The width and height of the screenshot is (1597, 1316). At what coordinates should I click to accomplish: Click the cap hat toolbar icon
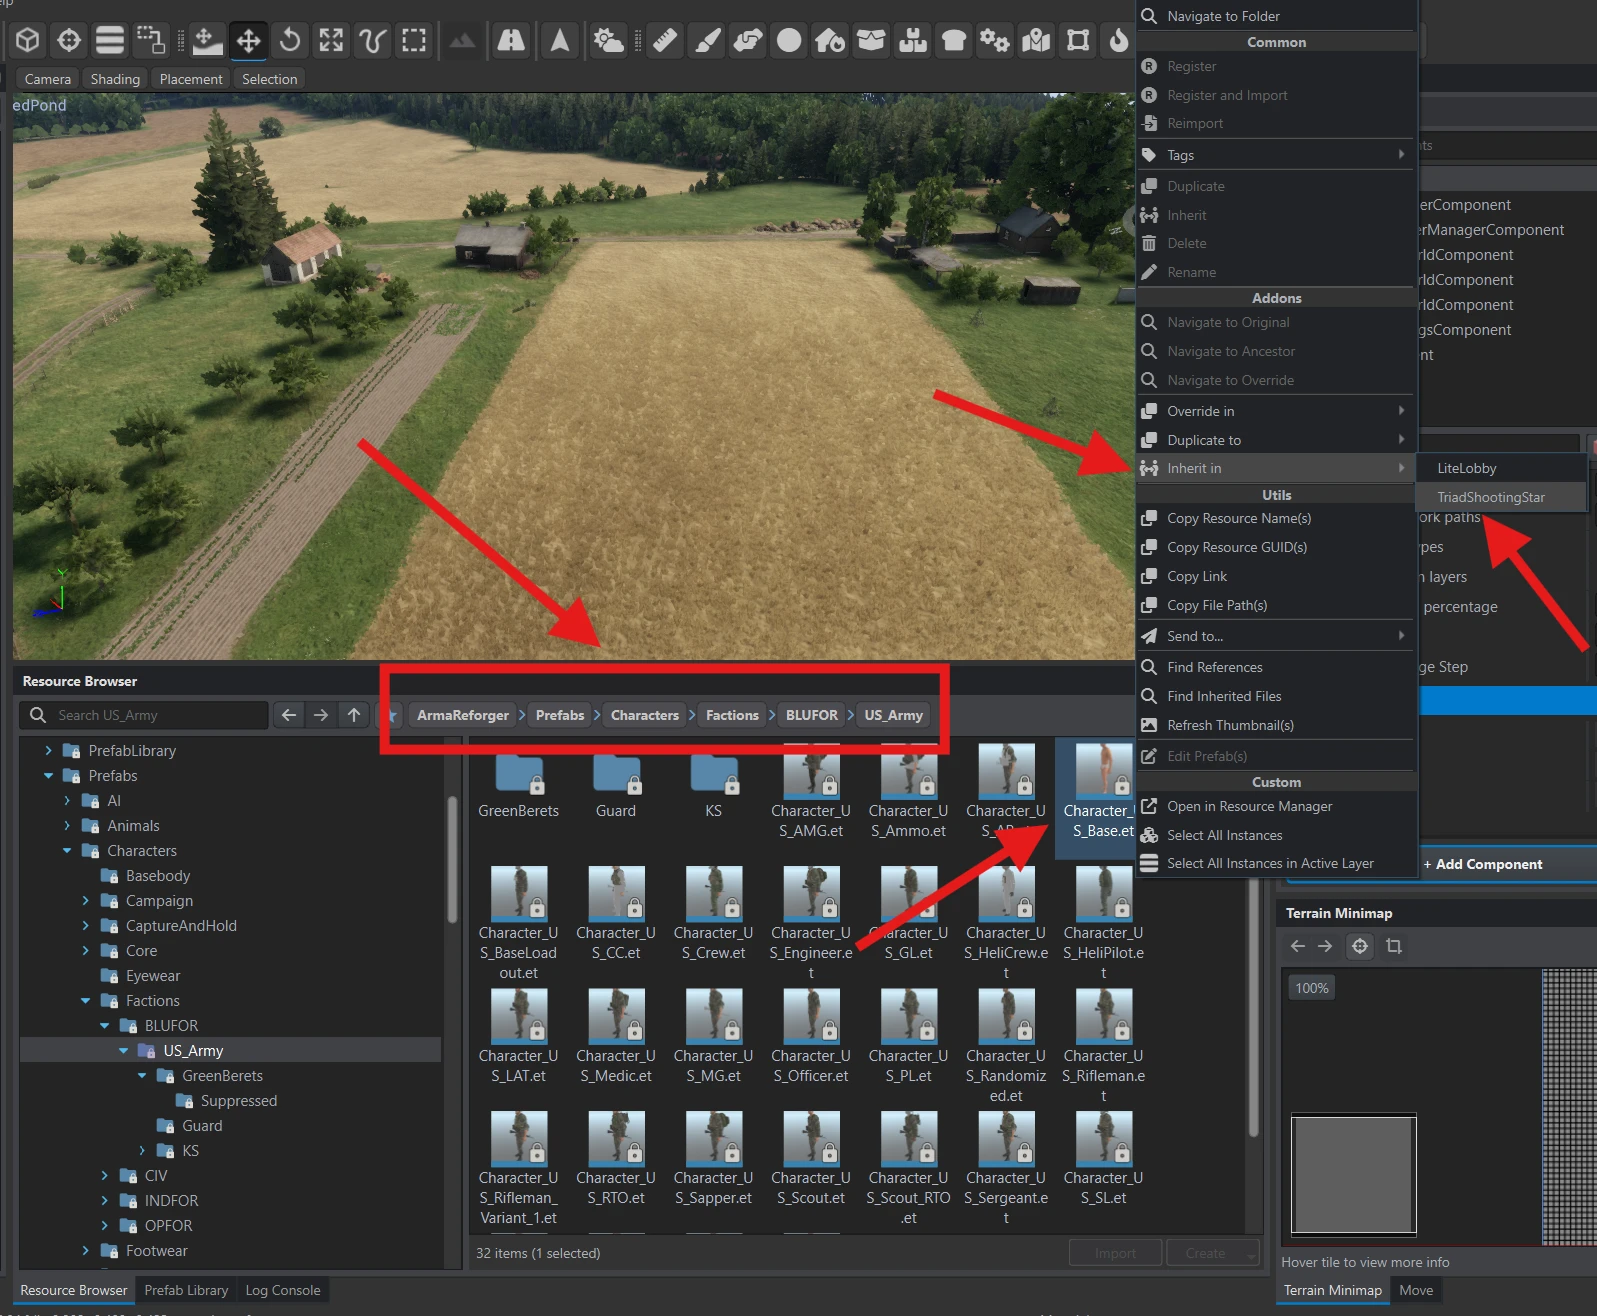pyautogui.click(x=954, y=40)
